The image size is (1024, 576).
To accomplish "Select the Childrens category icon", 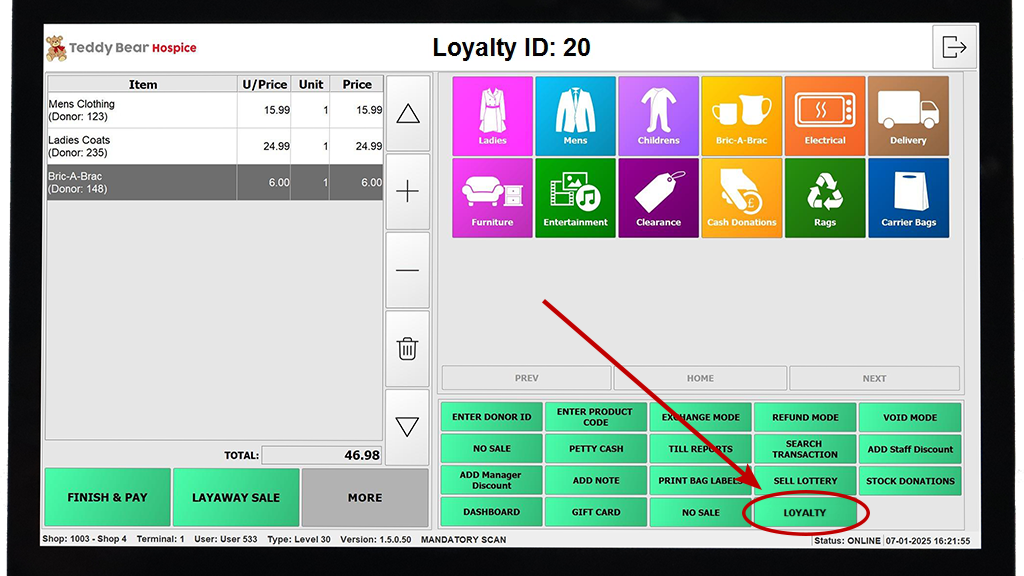I will tap(659, 115).
